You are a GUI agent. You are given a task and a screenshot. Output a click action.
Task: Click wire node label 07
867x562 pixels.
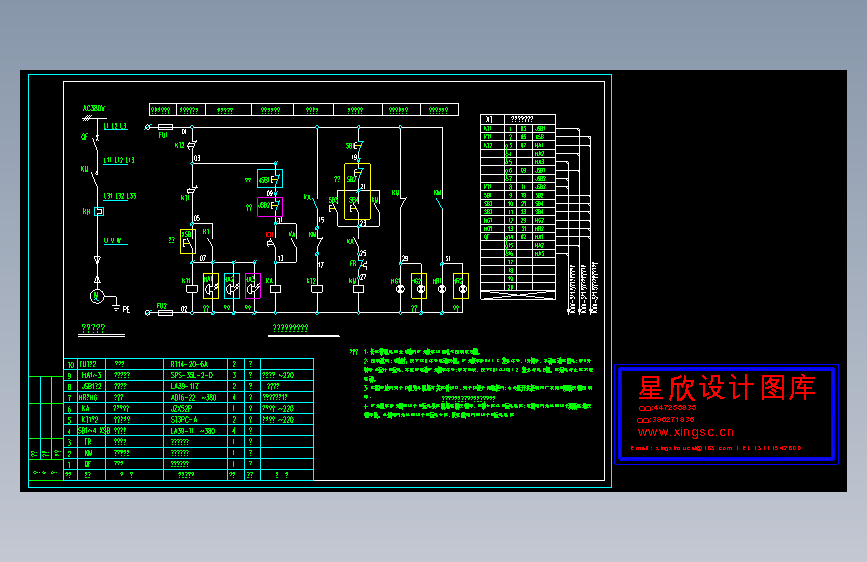[203, 258]
